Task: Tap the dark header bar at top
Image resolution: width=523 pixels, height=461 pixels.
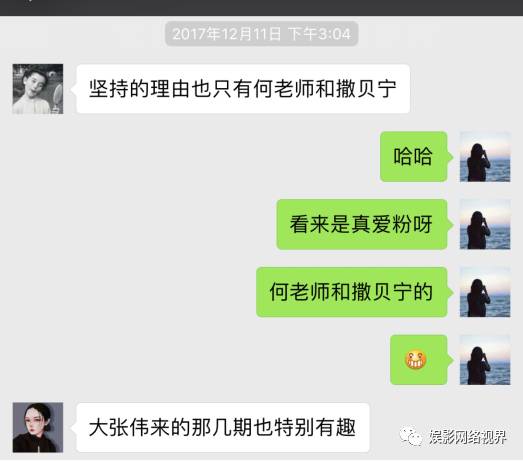Action: [262, 8]
